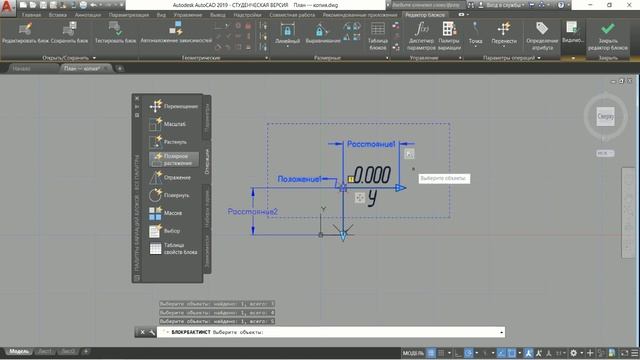Screen dimensions: 640x360
Task: Open the Insert (Вставка) ribbon tab
Action: point(58,15)
